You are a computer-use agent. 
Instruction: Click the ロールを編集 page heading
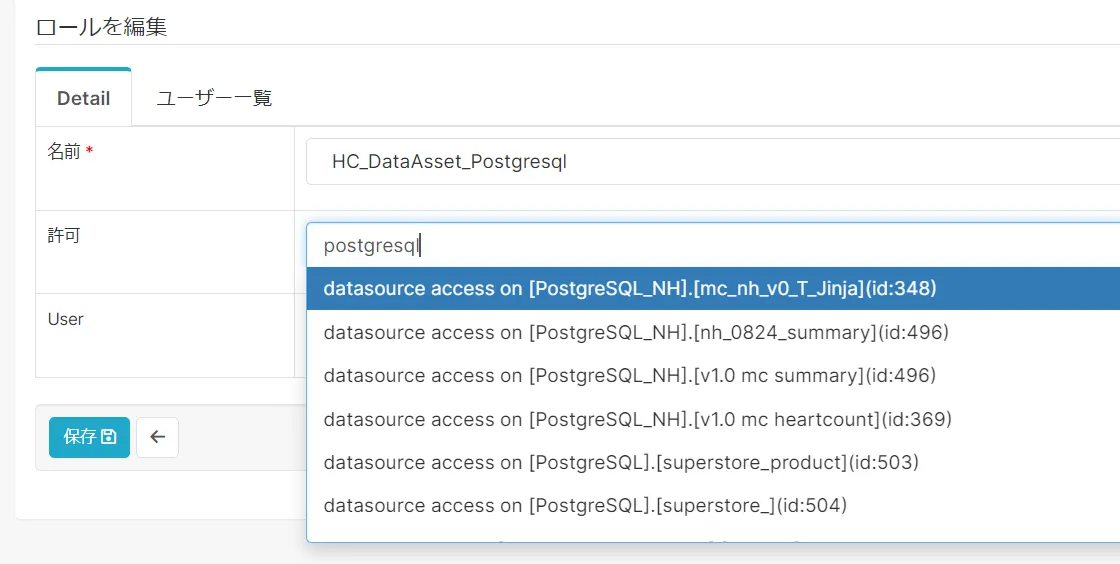[101, 27]
